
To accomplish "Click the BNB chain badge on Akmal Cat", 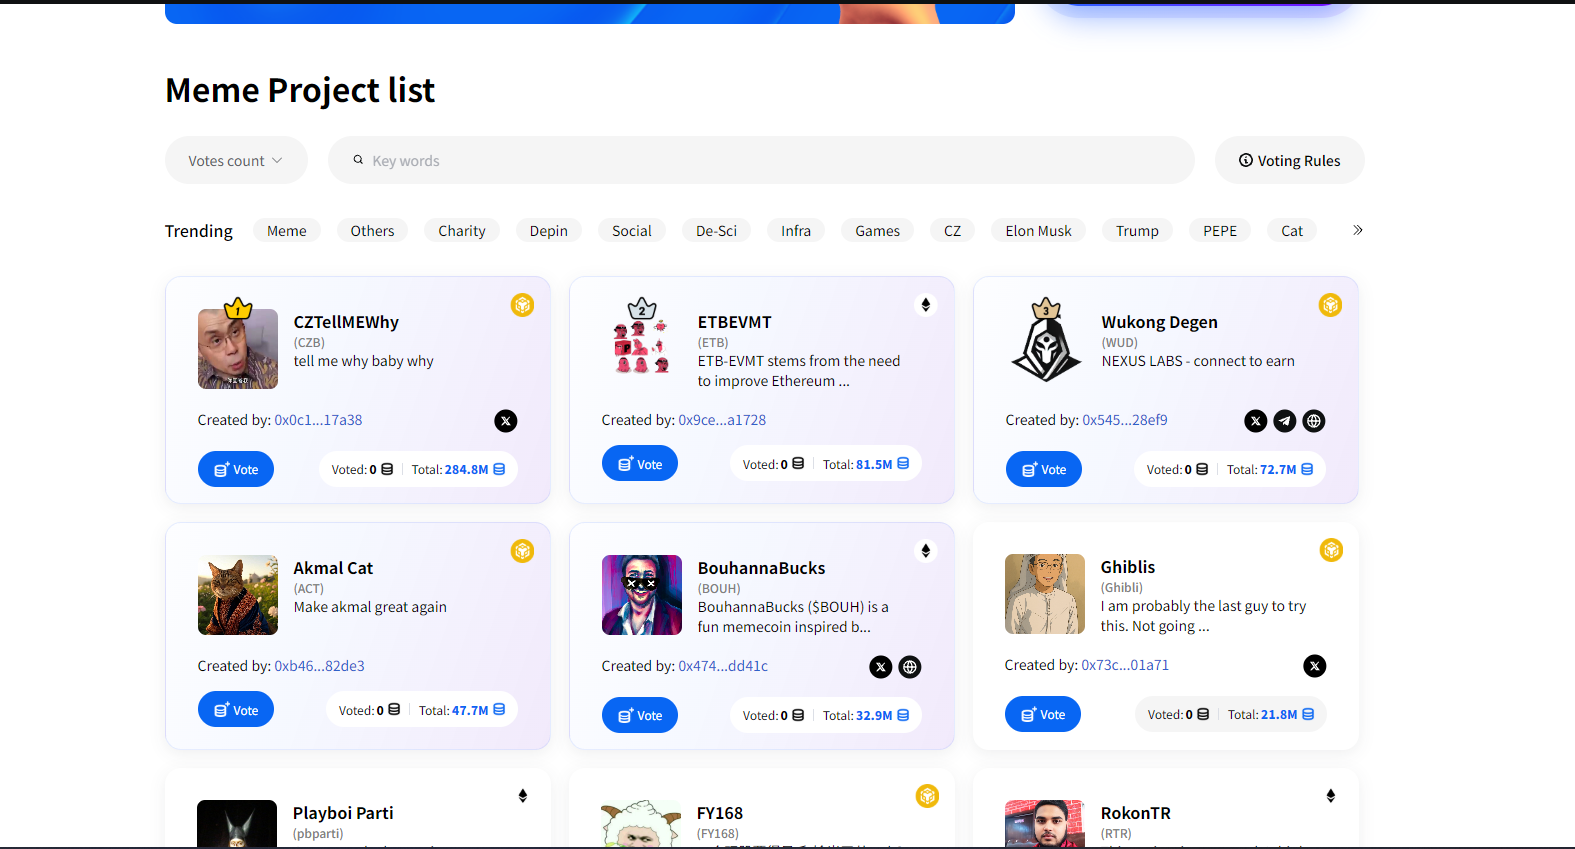I will tap(522, 551).
